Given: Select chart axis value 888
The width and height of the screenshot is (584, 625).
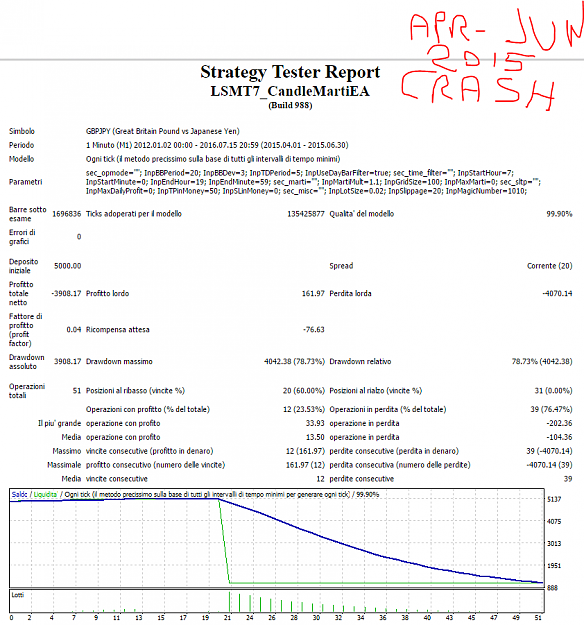Looking at the screenshot, I should 552,588.
